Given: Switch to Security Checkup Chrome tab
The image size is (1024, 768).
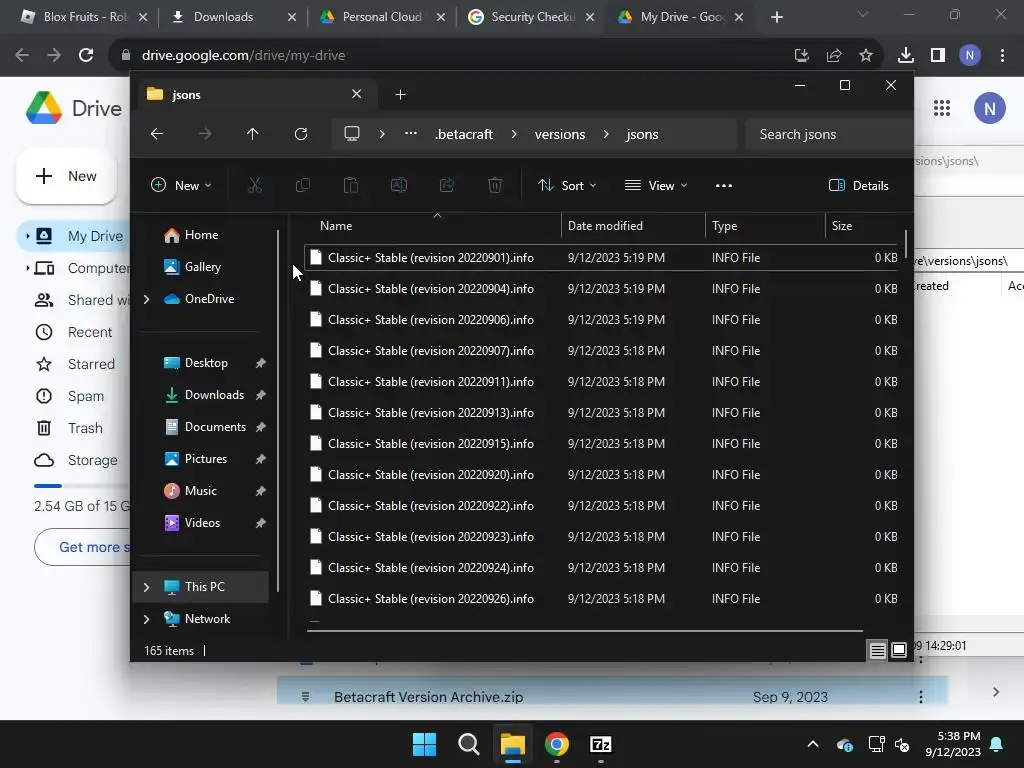Looking at the screenshot, I should click(x=532, y=17).
